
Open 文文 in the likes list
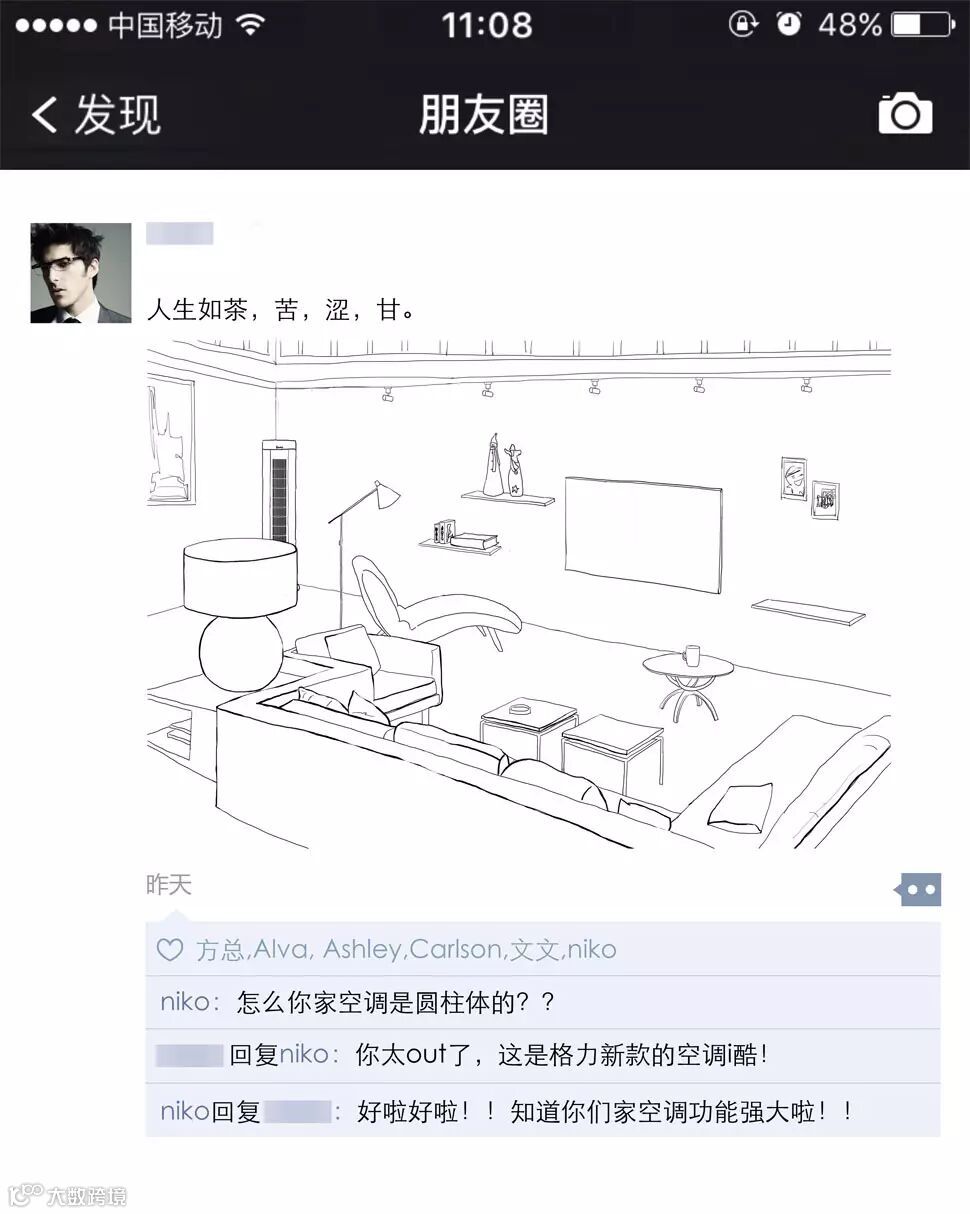[x=534, y=950]
